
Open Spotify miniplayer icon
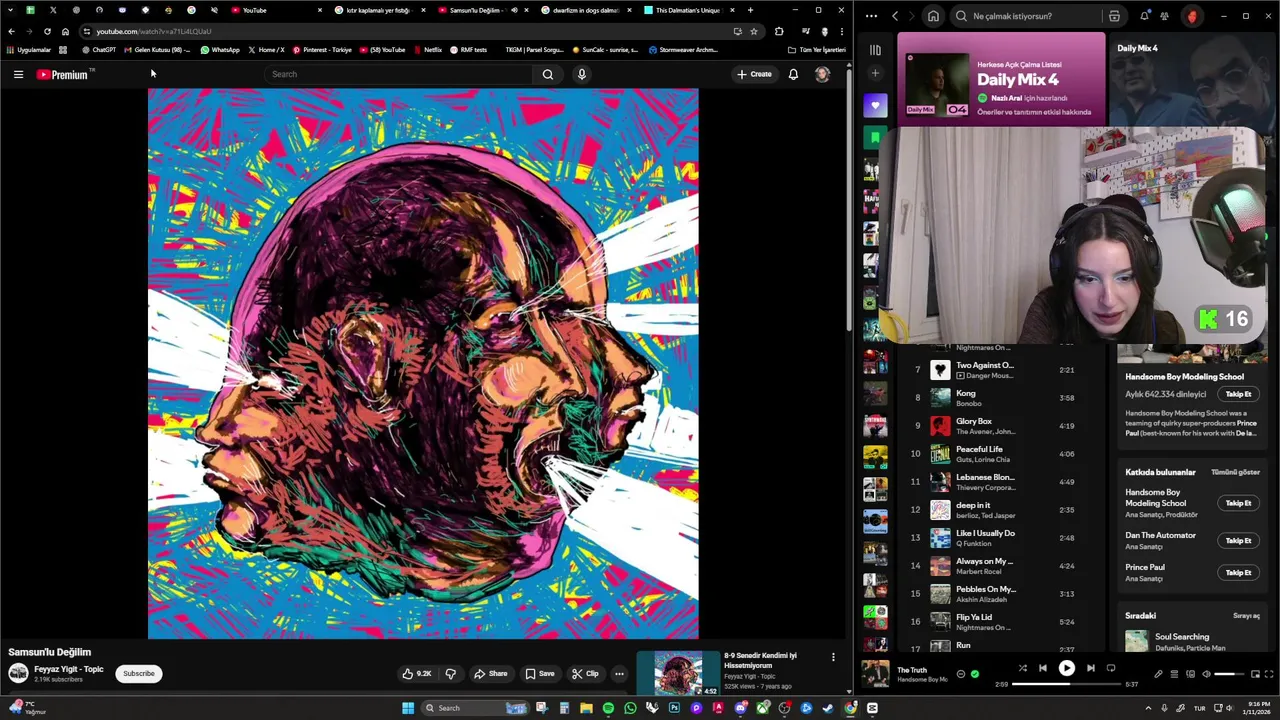point(1257,674)
